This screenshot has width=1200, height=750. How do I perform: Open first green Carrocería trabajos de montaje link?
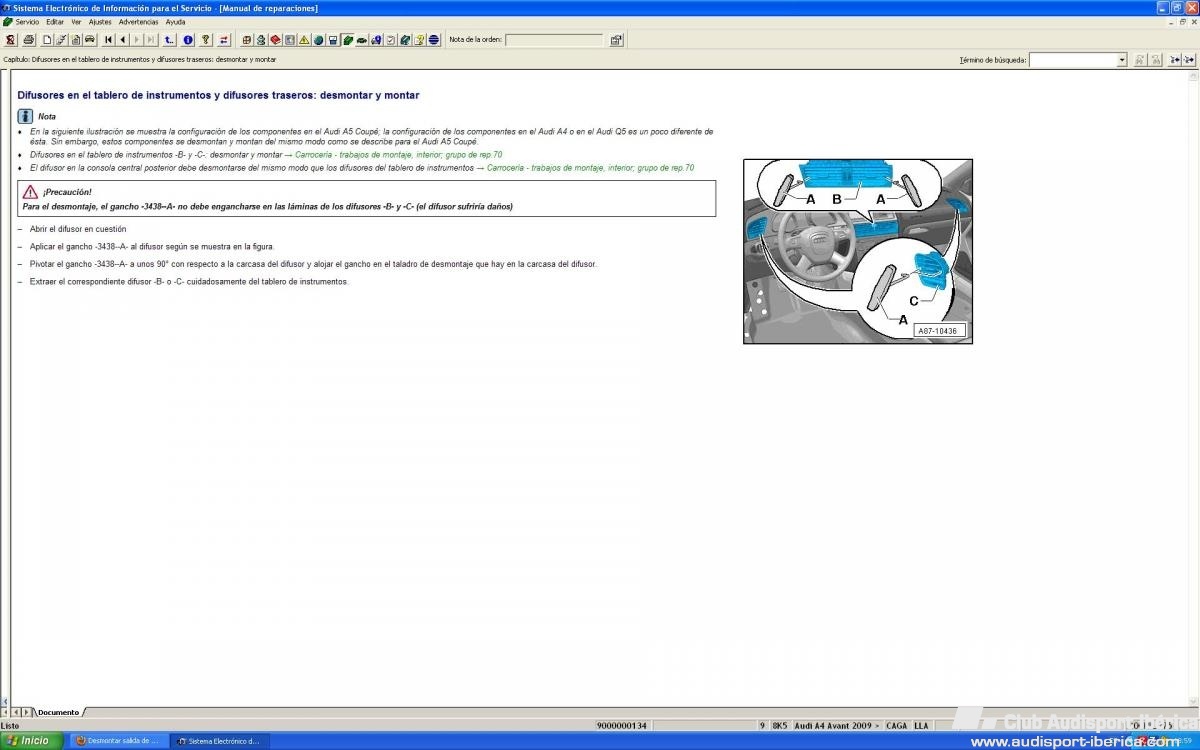[x=398, y=155]
